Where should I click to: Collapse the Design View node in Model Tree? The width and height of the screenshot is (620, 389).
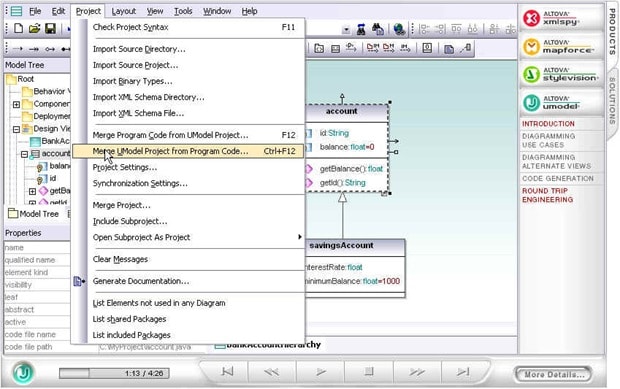[16, 129]
